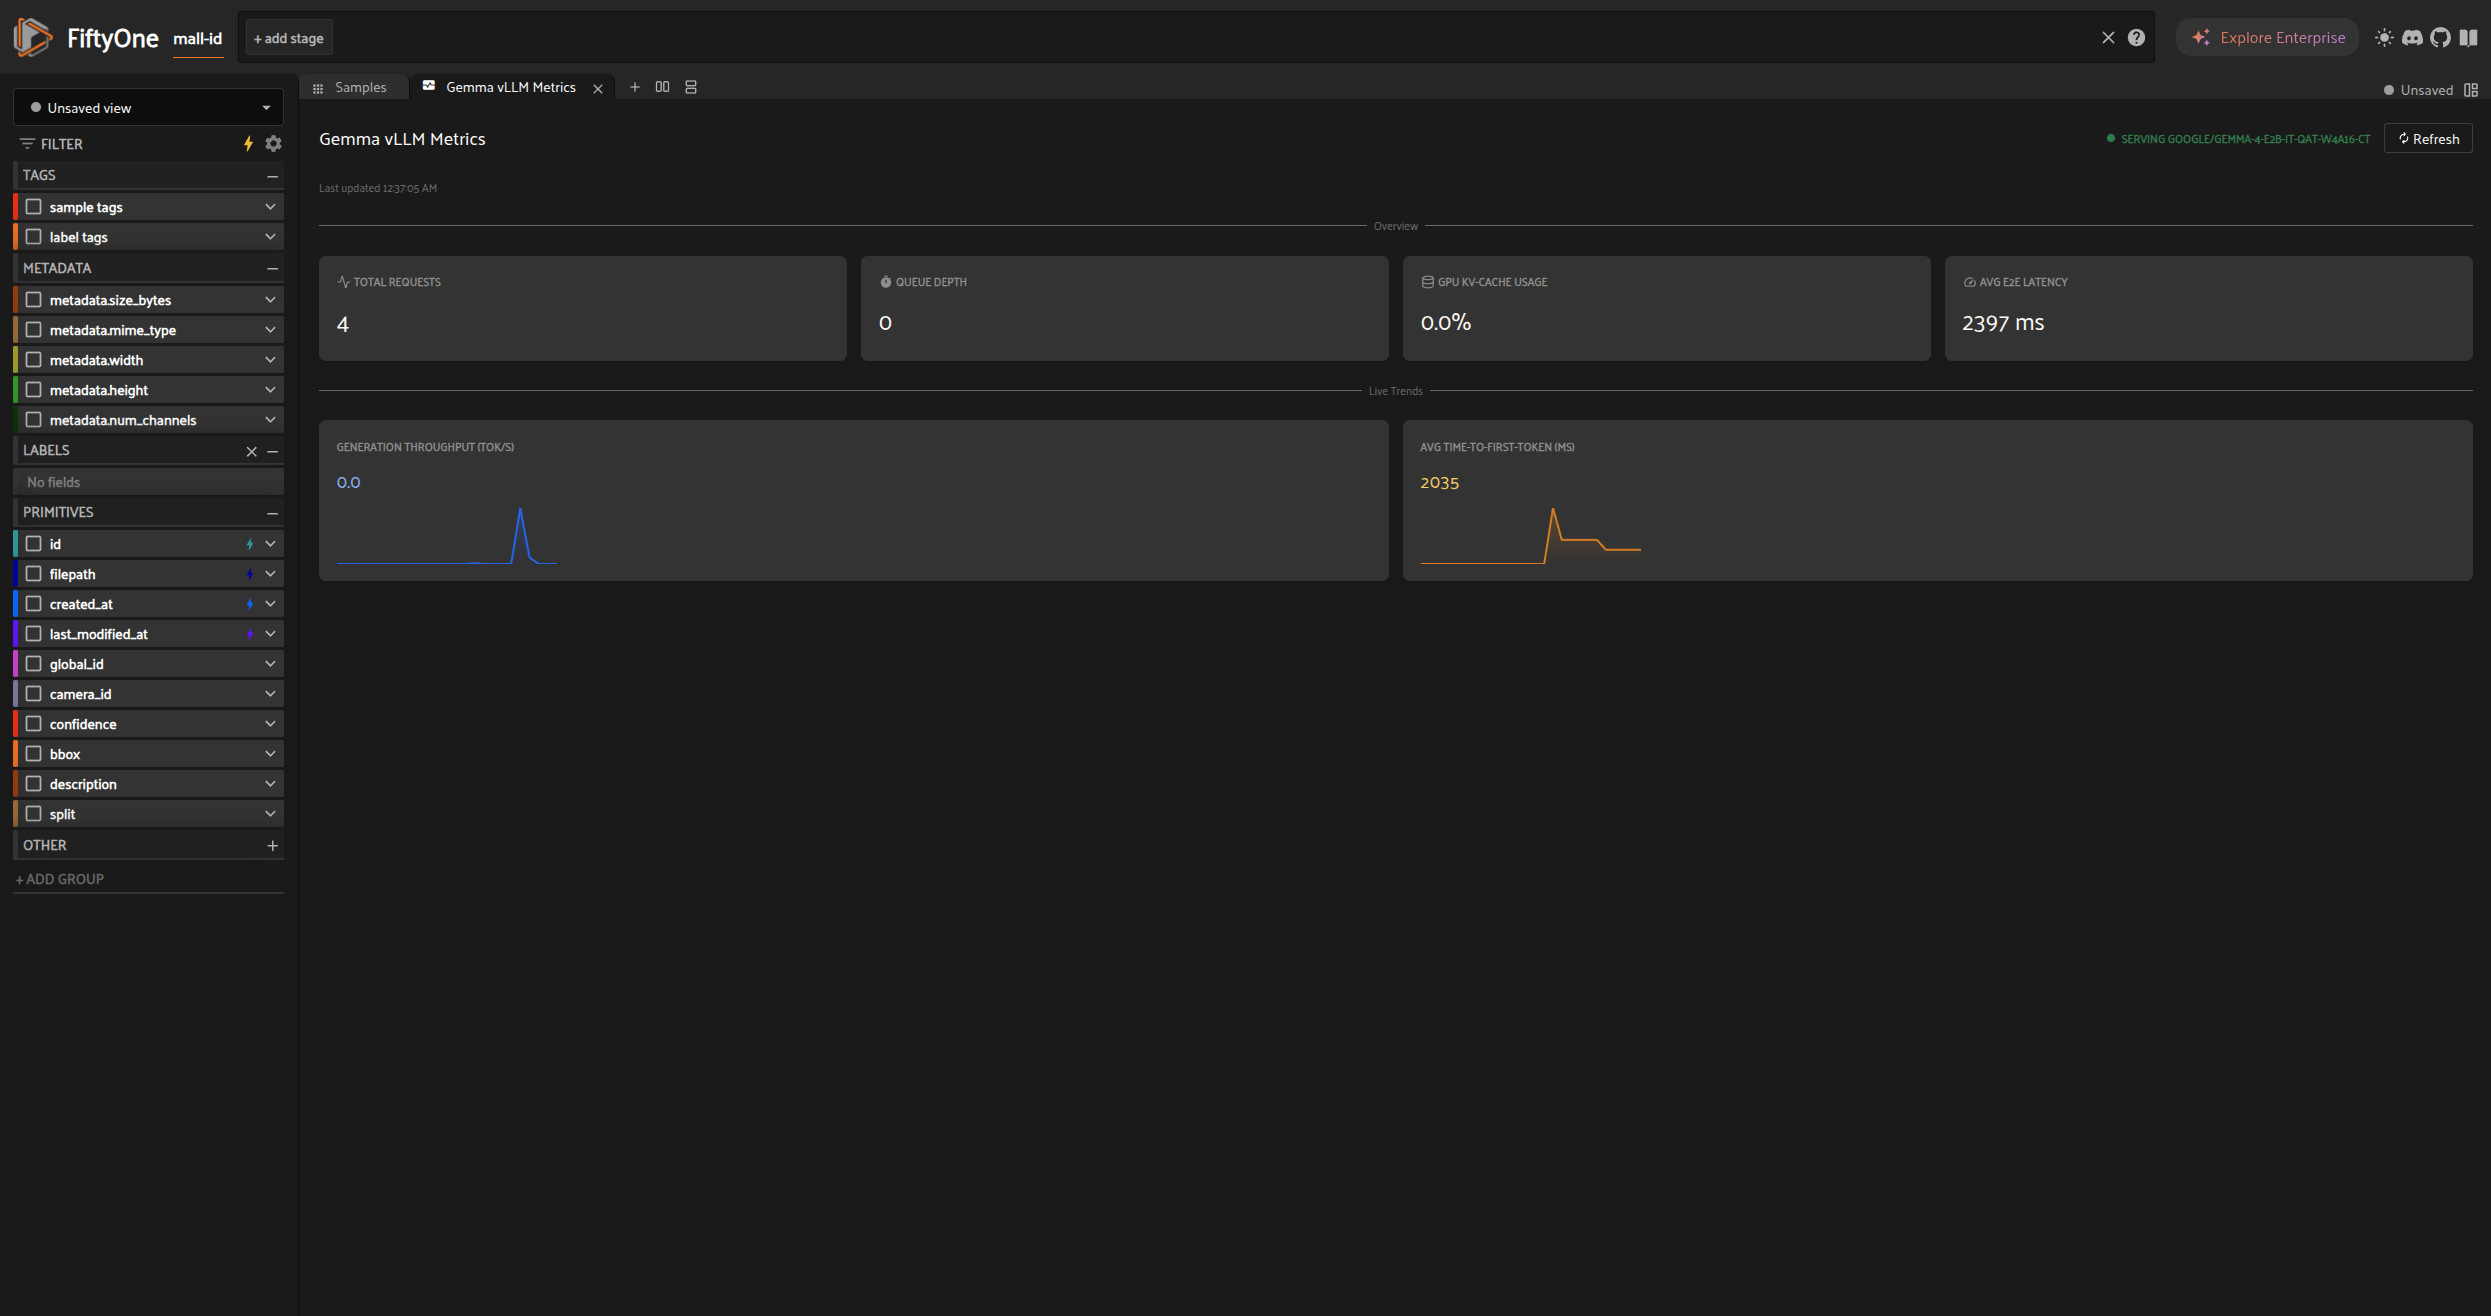Click the Unsaved workspace indicator

coord(2418,90)
